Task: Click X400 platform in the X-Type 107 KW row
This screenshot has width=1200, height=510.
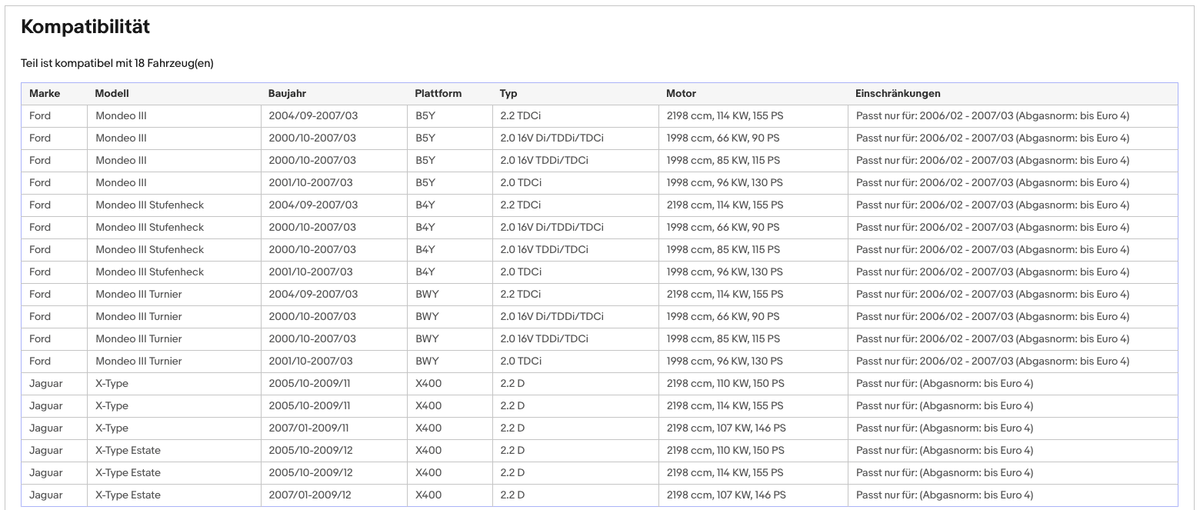Action: 428,428
